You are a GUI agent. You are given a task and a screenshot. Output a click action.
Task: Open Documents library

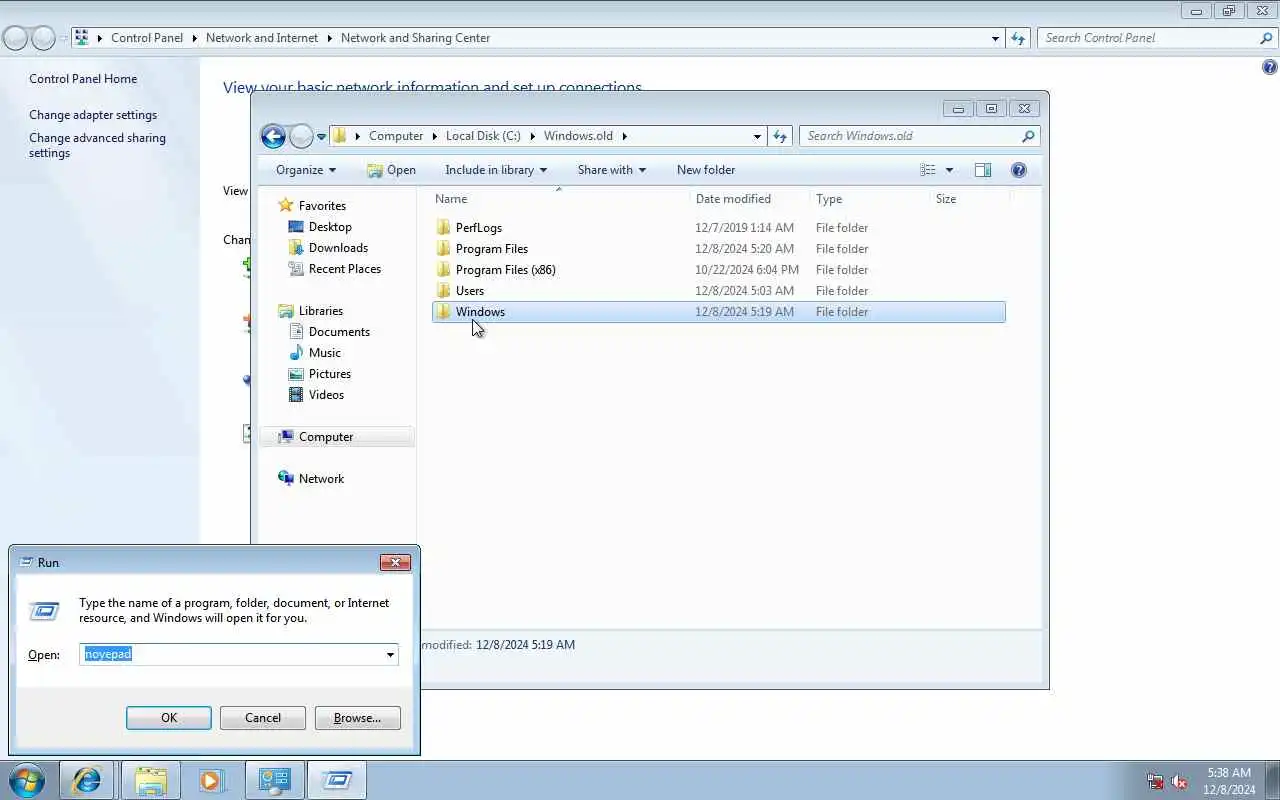pos(339,332)
